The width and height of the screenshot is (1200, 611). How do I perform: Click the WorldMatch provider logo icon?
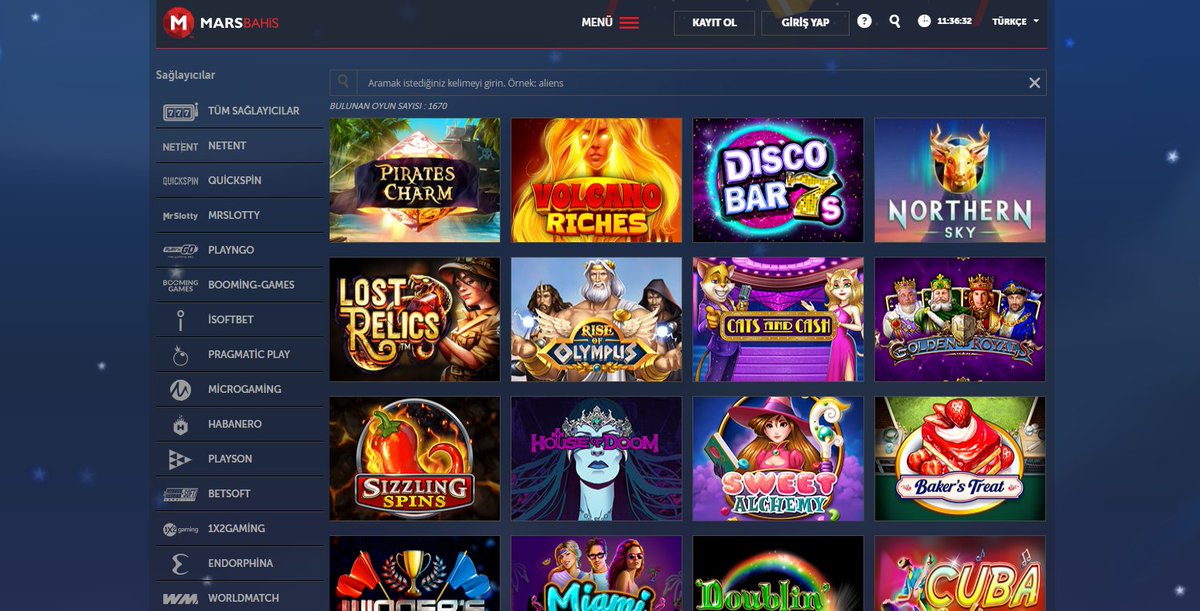click(180, 599)
